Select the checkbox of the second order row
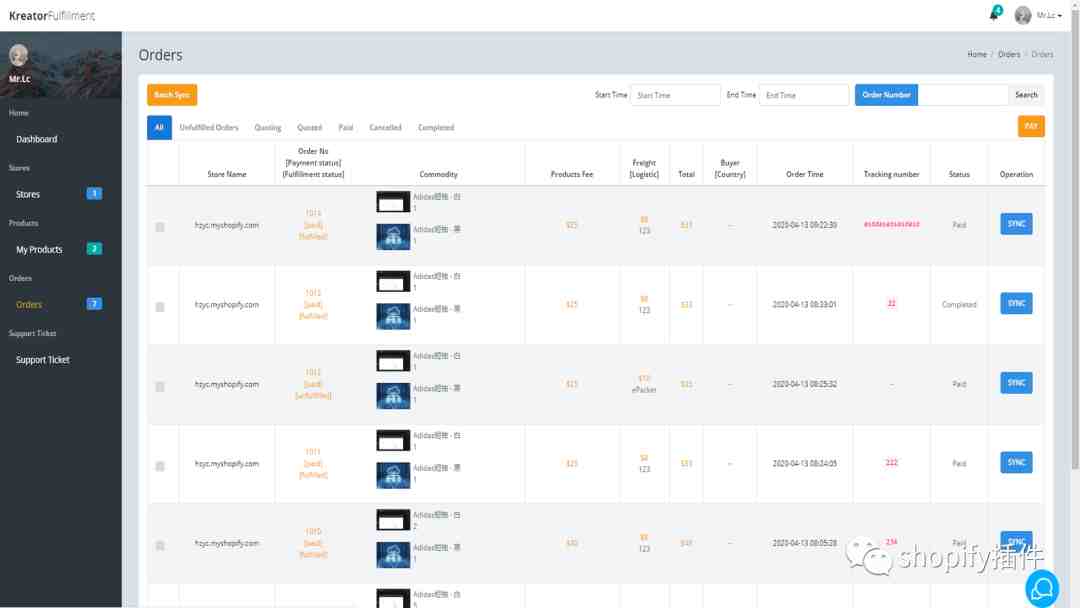 tap(160, 307)
